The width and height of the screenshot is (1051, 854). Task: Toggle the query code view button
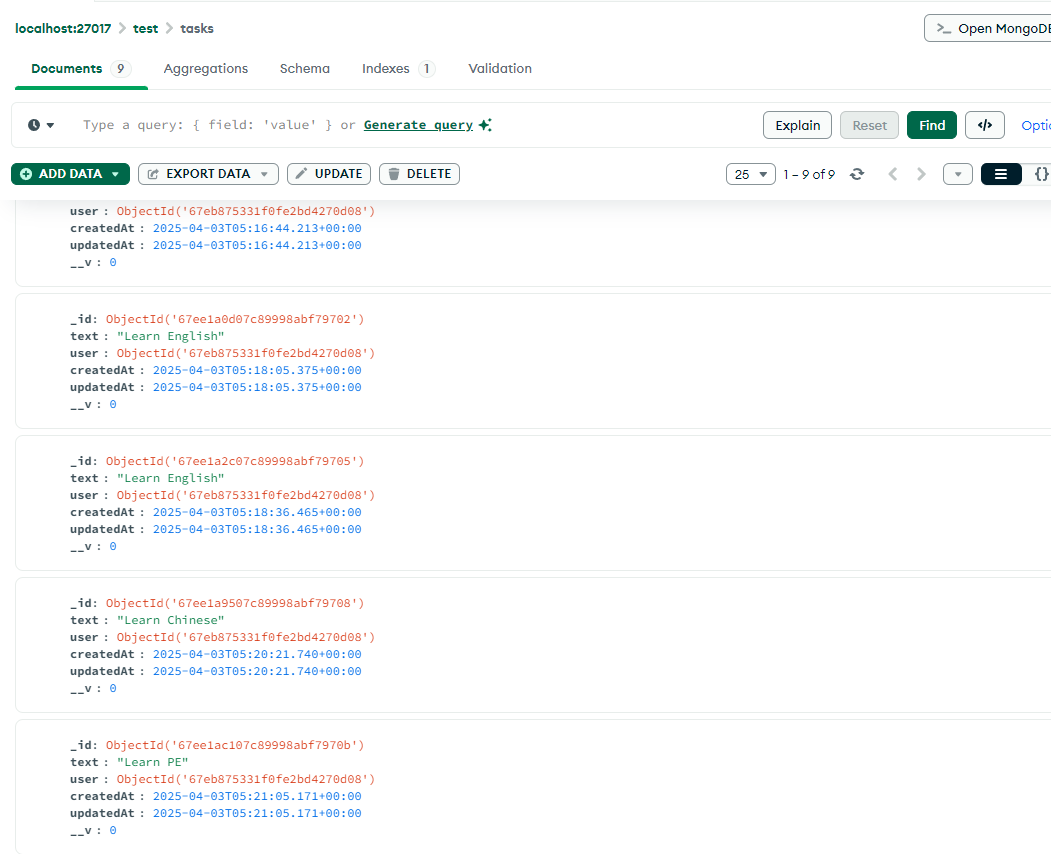point(985,125)
